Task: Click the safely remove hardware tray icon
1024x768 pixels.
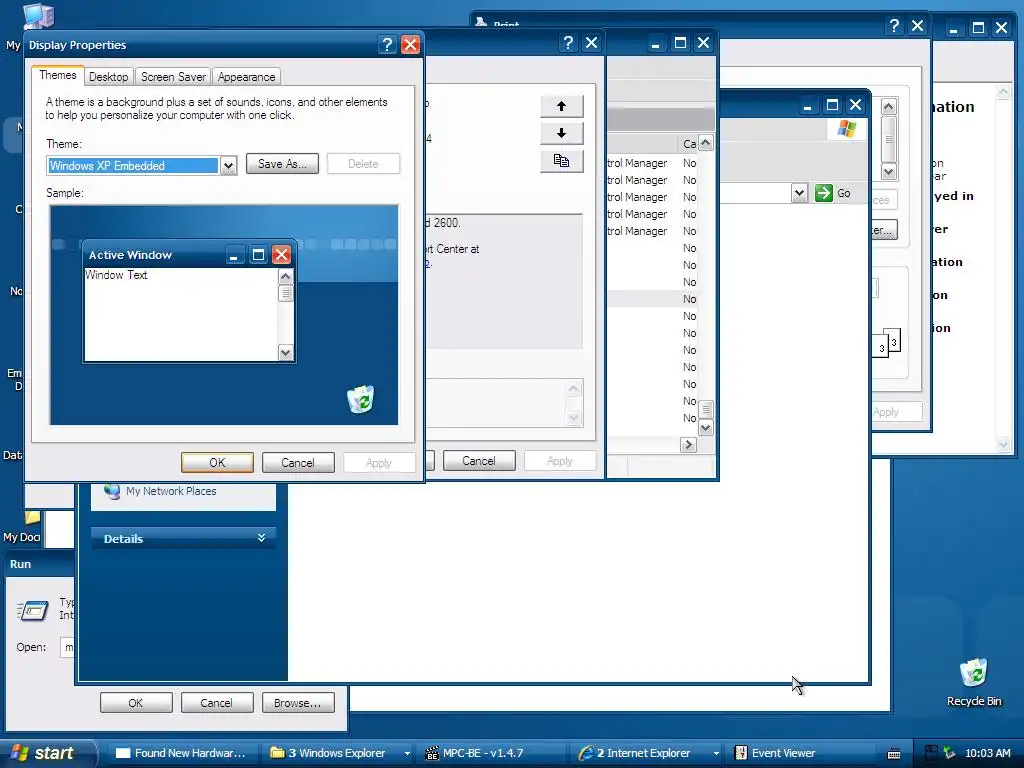Action: click(x=949, y=753)
